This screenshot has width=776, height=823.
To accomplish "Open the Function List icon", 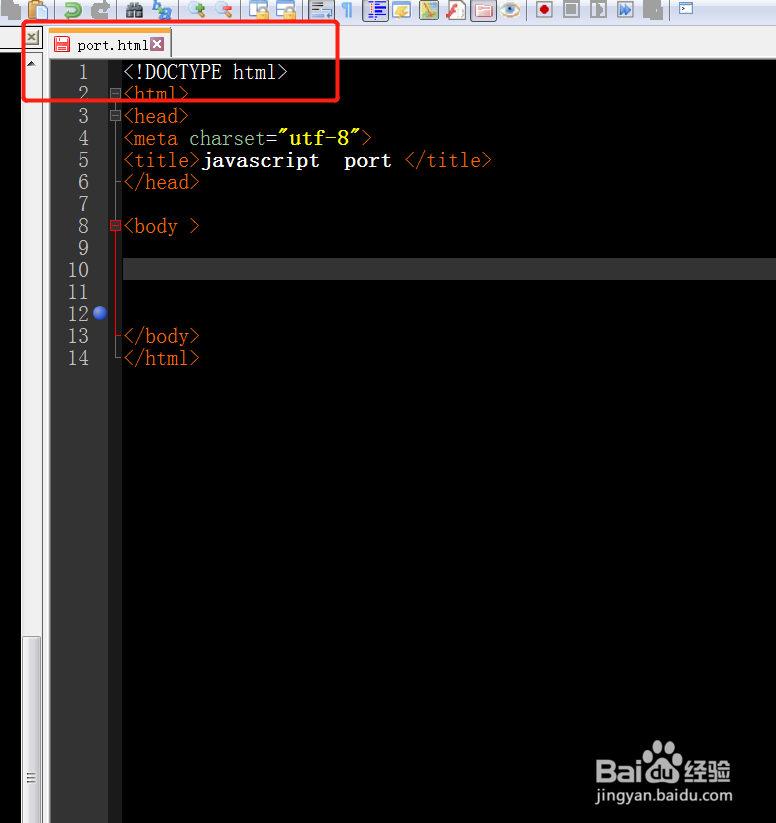I will pyautogui.click(x=456, y=9).
